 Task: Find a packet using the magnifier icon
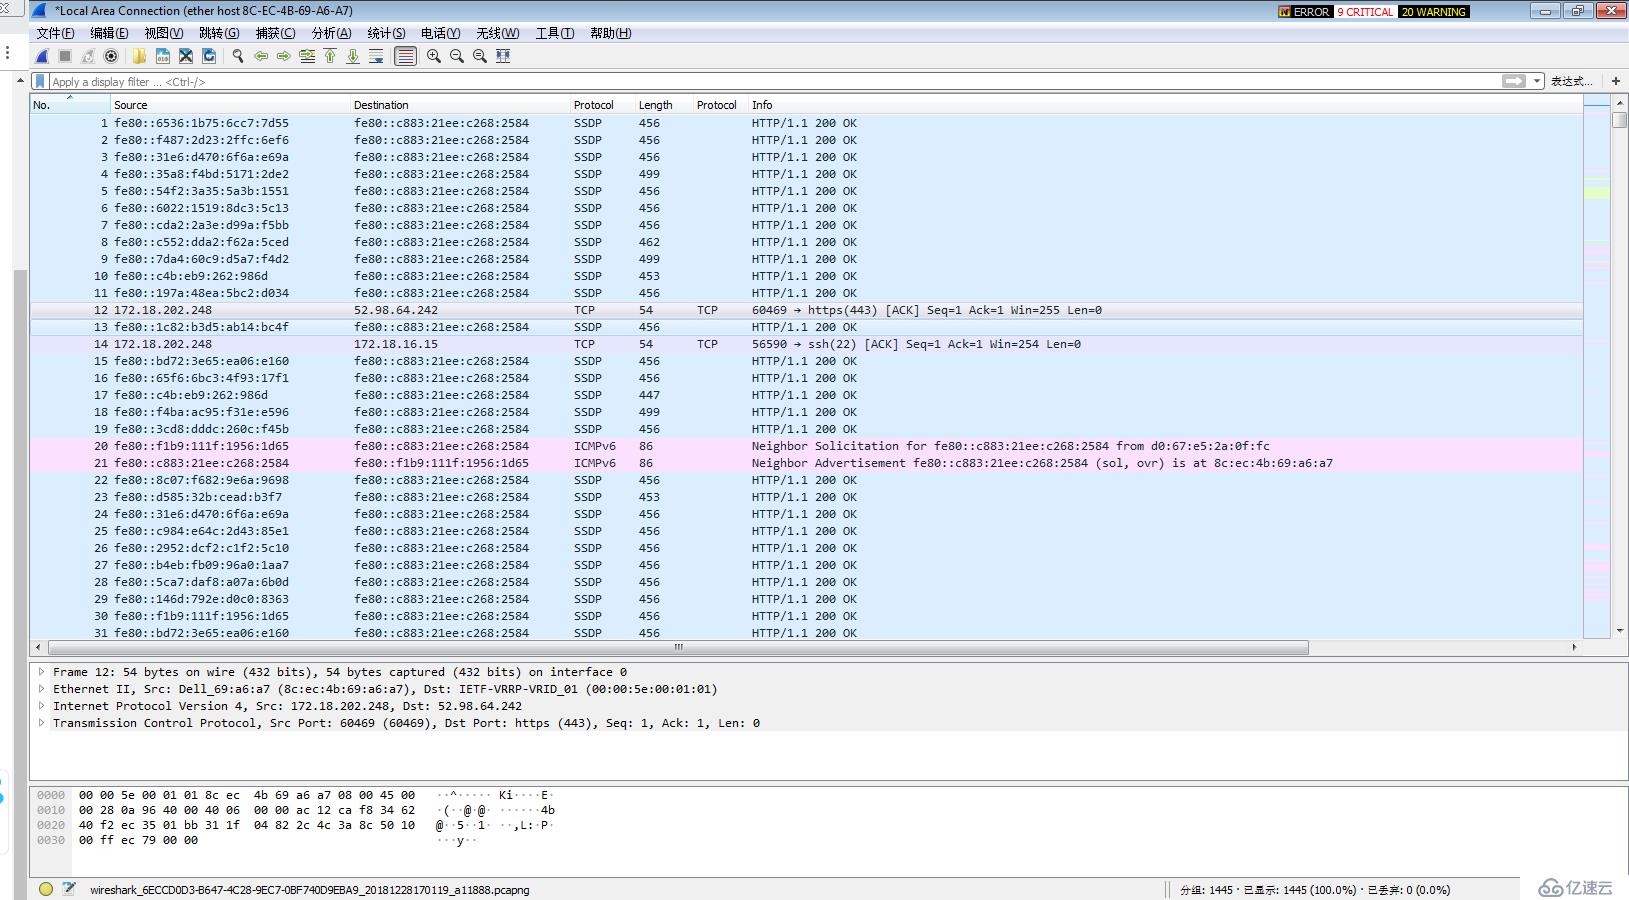pyautogui.click(x=238, y=56)
